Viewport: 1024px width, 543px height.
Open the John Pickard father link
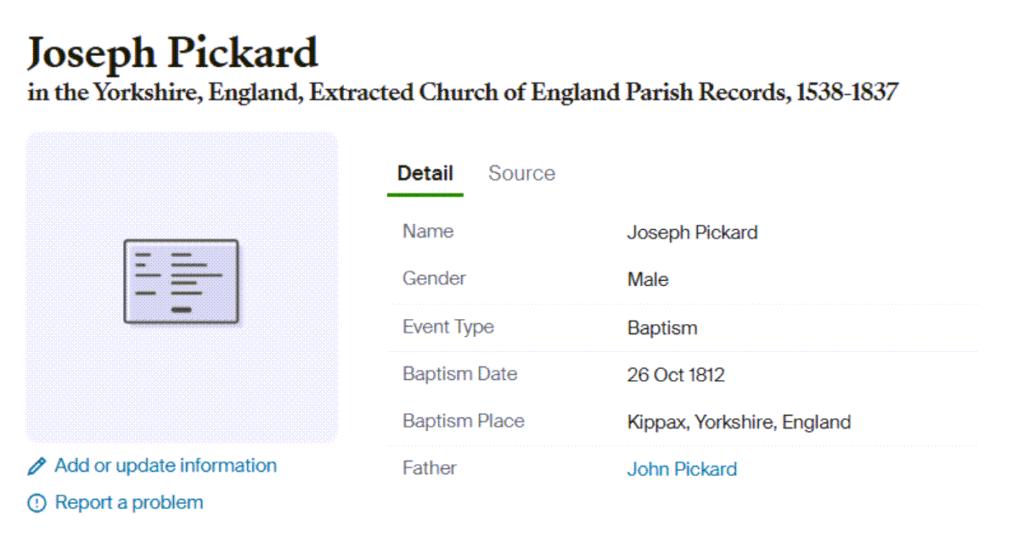click(681, 469)
